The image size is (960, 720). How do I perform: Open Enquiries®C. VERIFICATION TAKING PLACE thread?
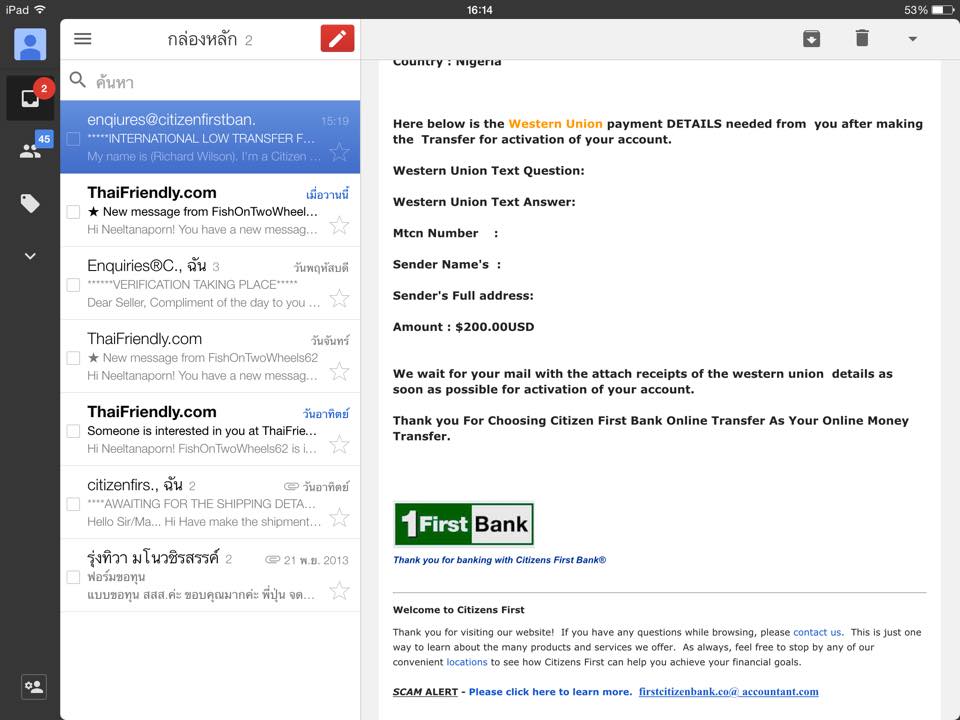point(210,283)
